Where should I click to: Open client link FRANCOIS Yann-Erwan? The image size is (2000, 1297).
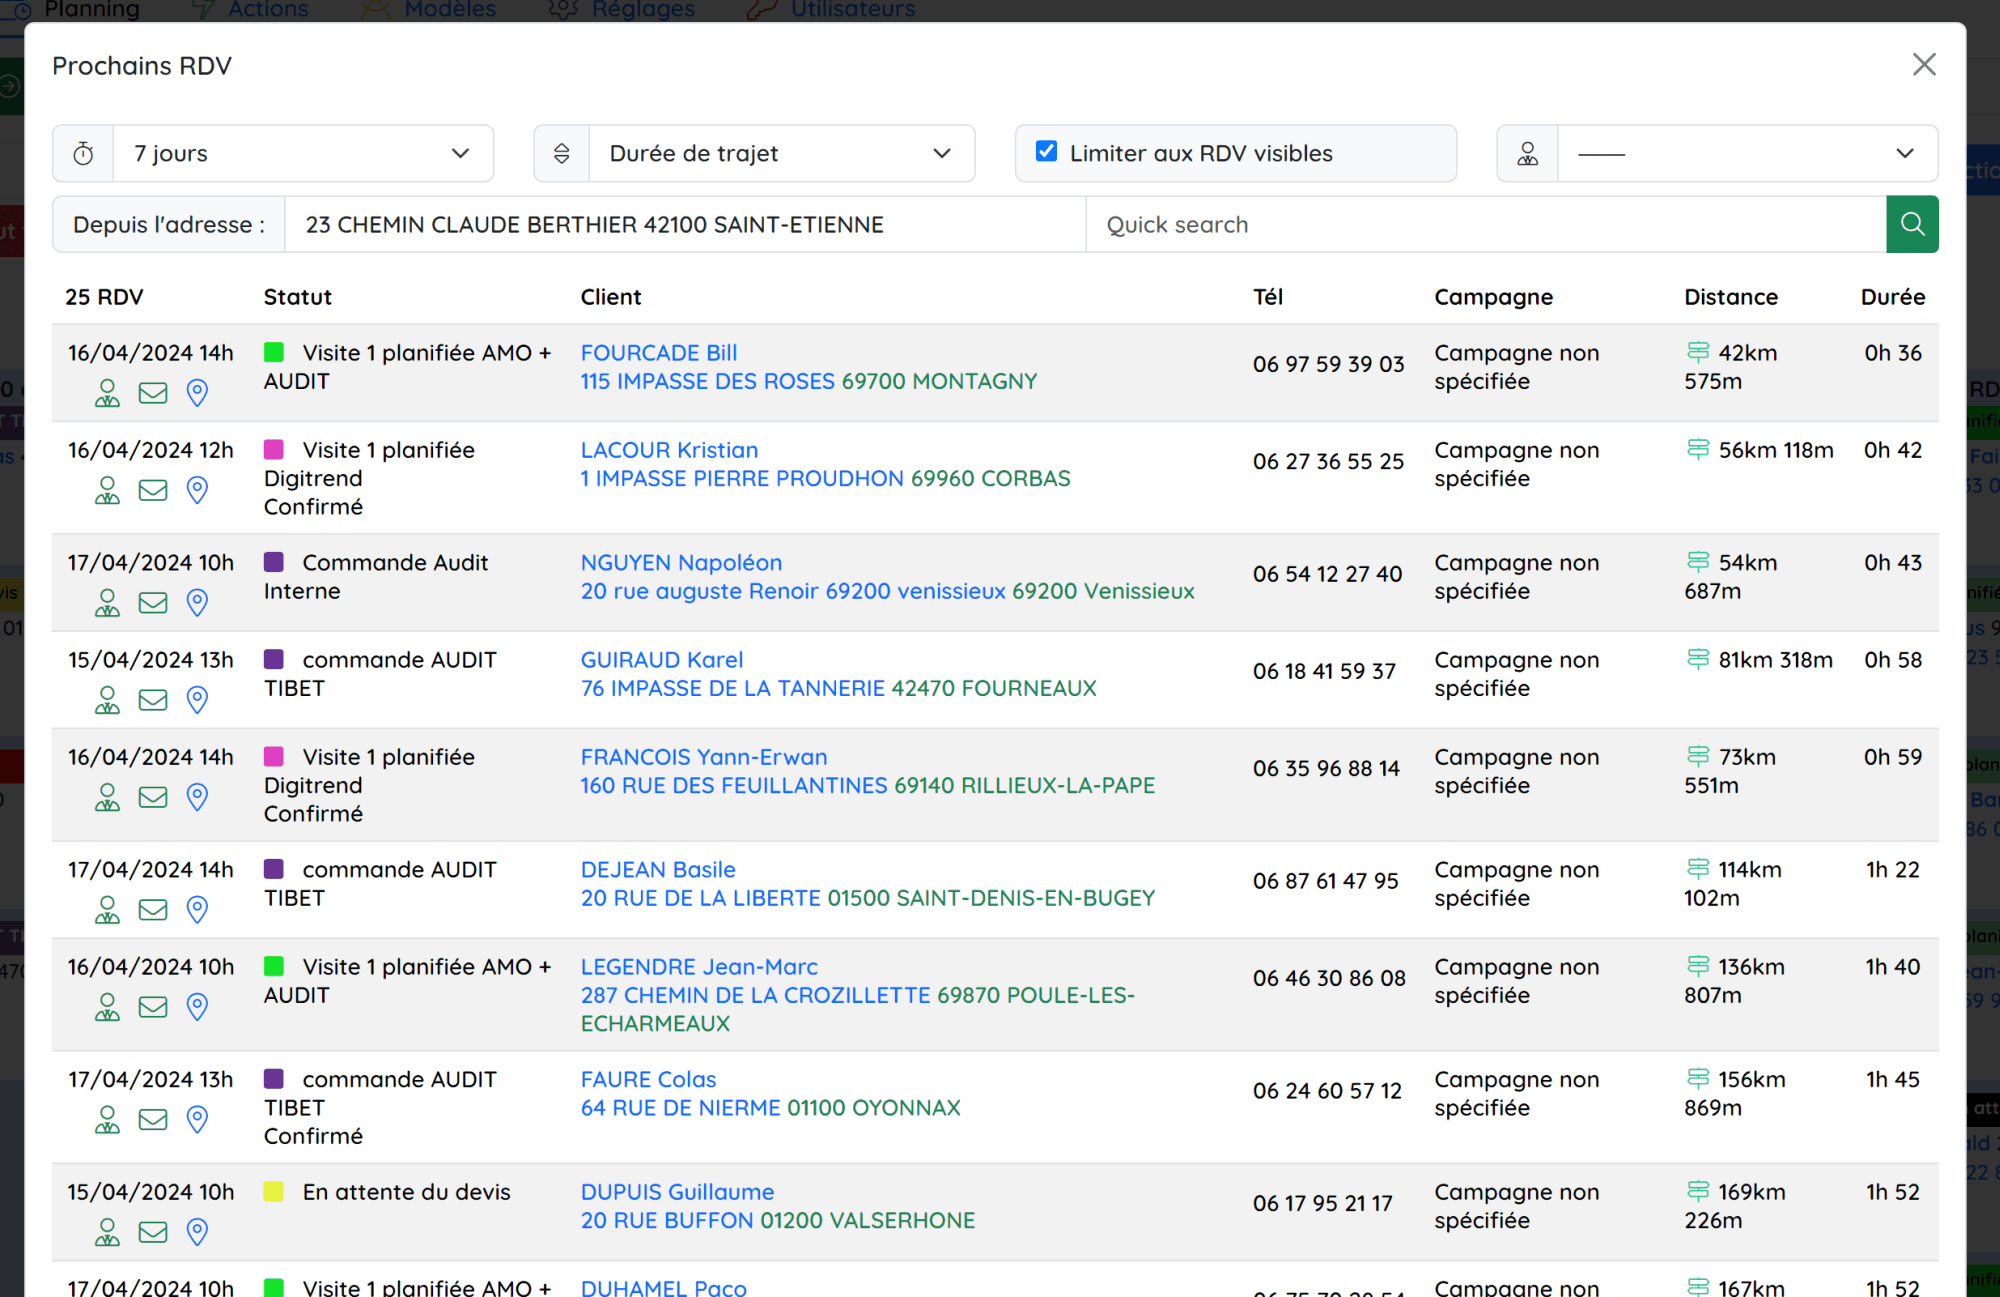(703, 757)
